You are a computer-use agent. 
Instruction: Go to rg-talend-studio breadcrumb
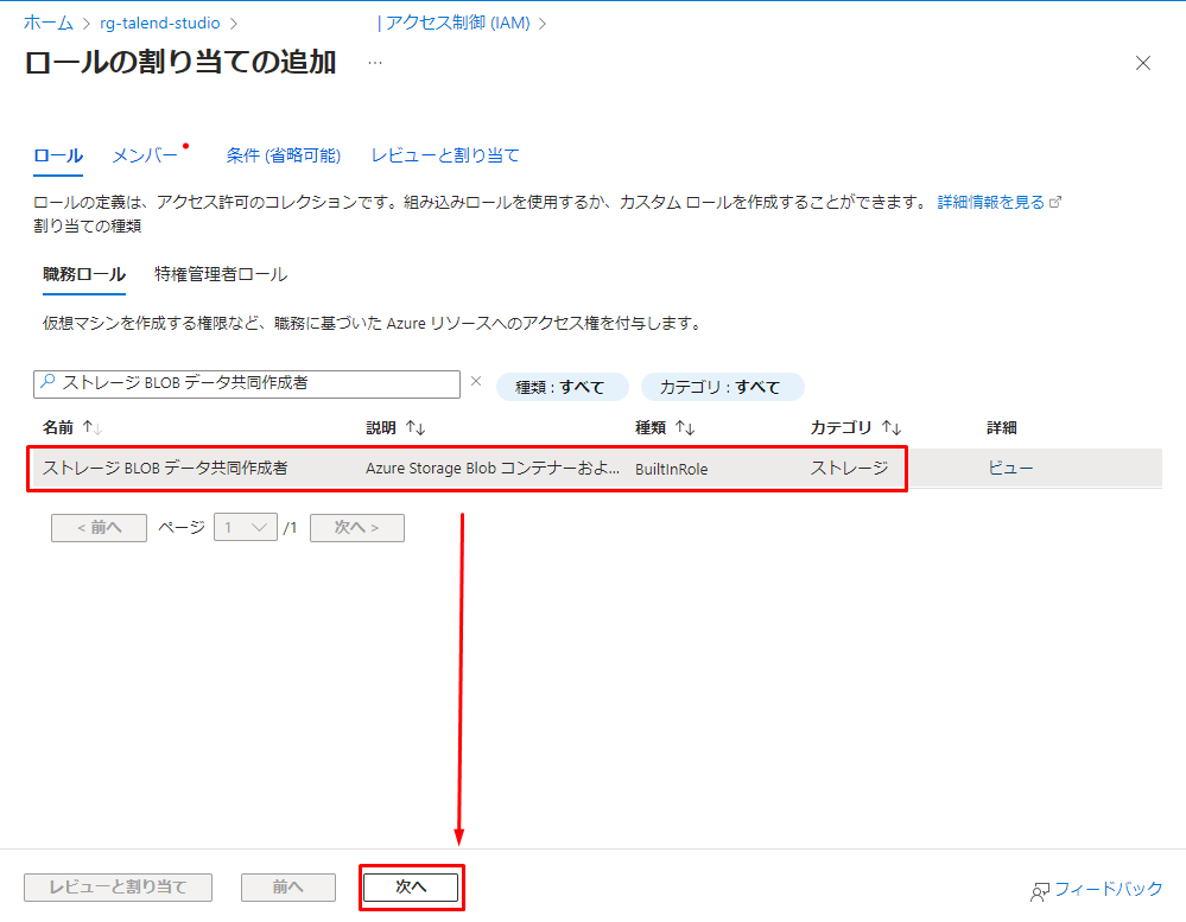pos(160,23)
